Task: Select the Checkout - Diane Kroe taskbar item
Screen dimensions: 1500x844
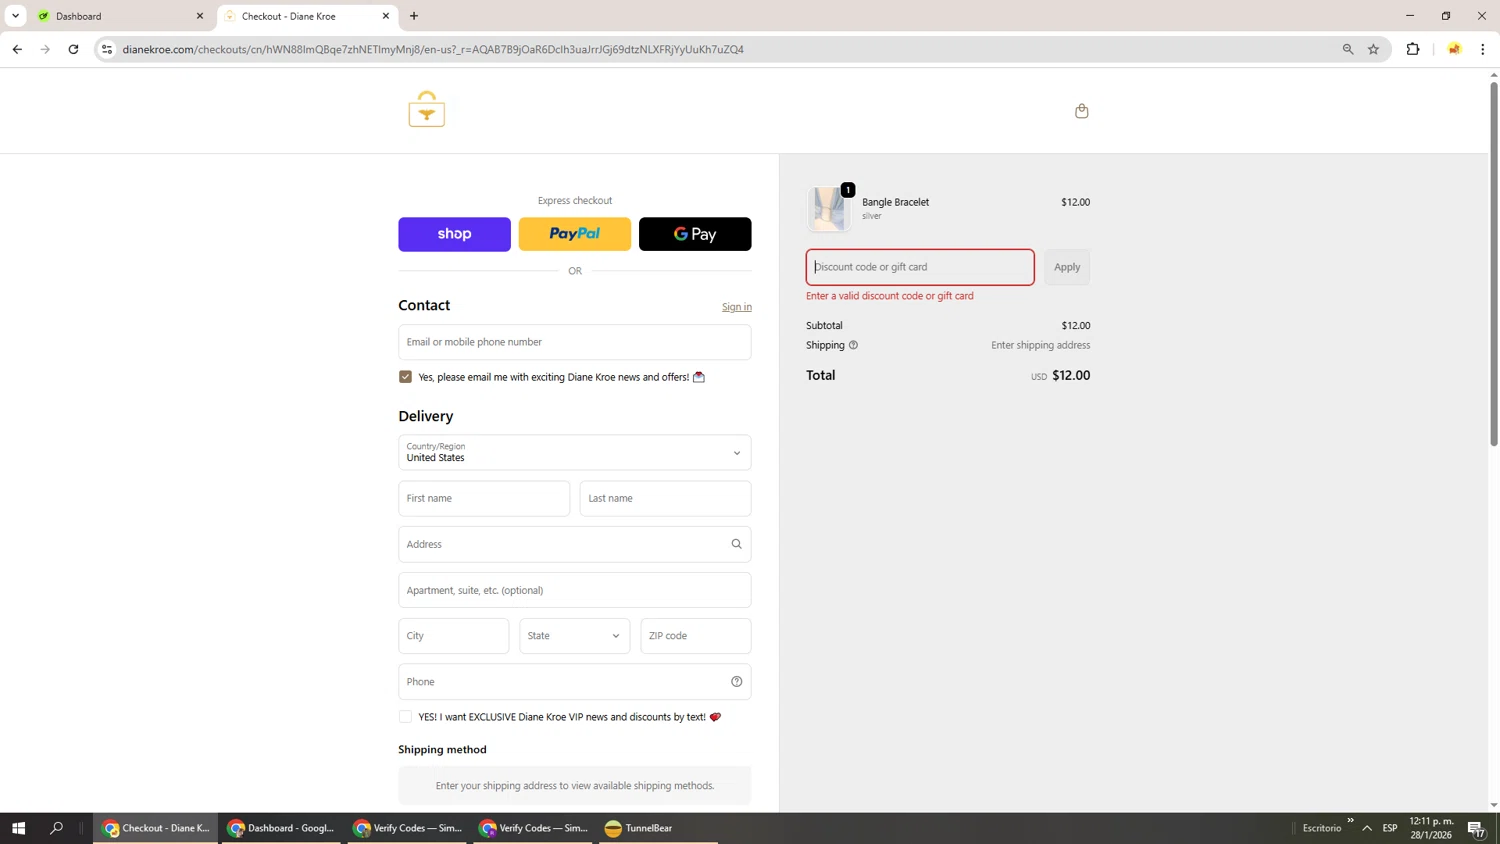Action: coord(156,828)
